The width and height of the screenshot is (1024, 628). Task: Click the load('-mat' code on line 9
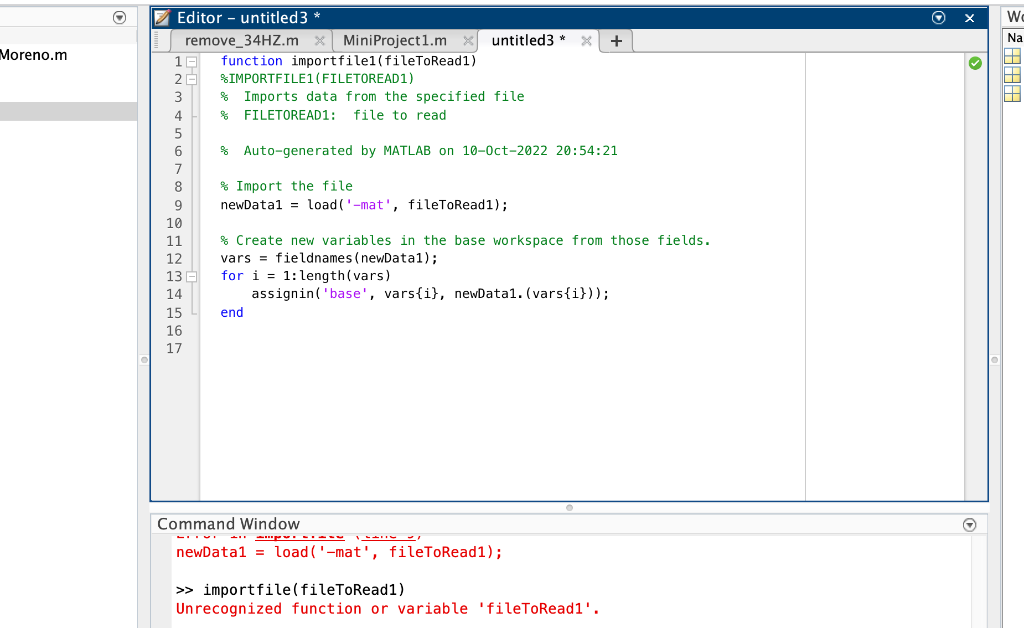(x=349, y=205)
